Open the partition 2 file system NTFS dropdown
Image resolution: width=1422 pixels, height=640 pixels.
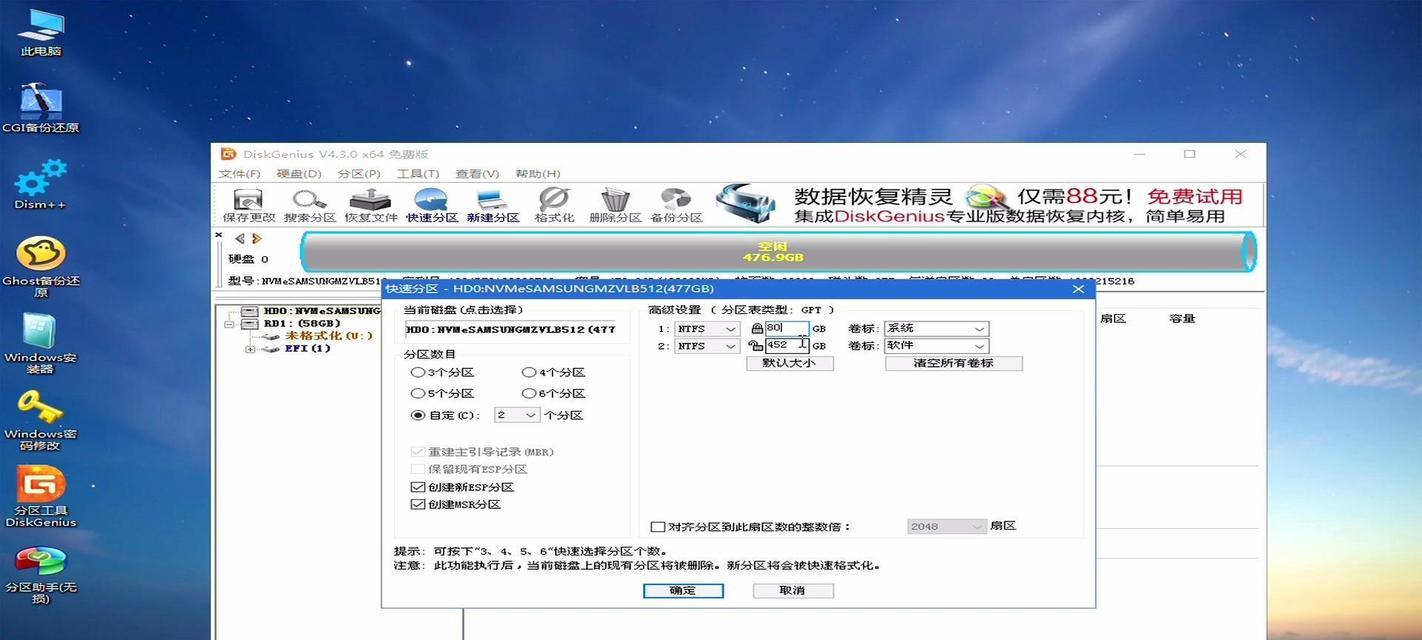(x=707, y=346)
